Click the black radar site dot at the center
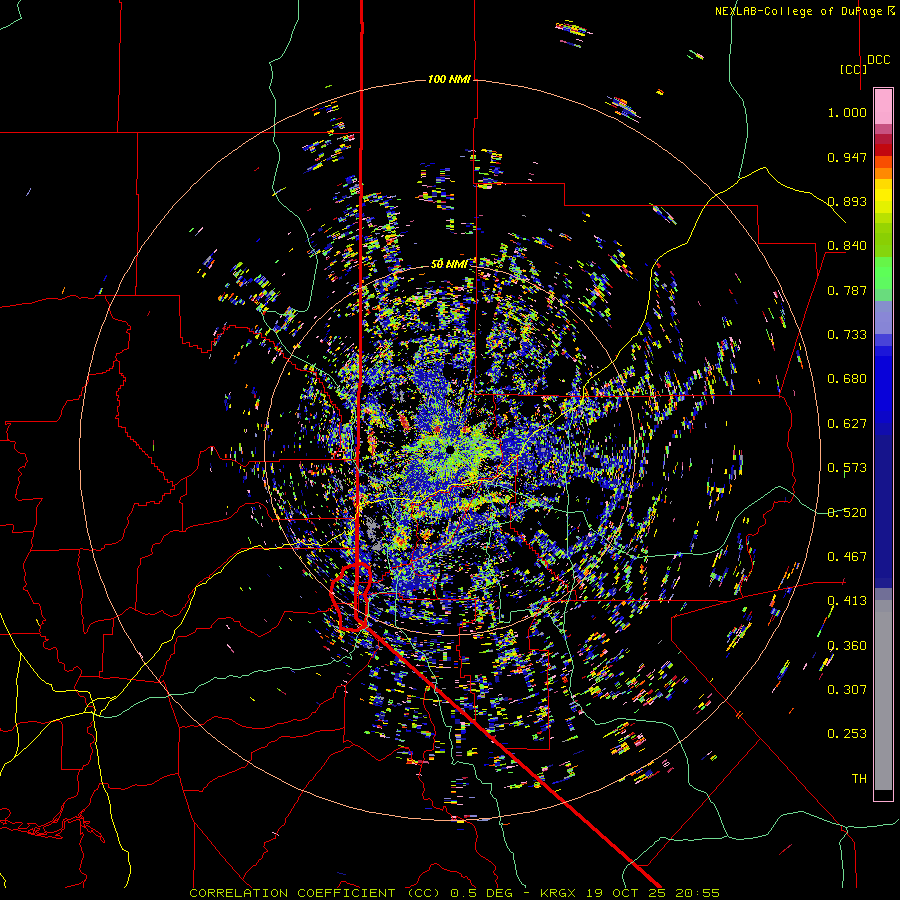Viewport: 900px width, 900px height. click(x=449, y=449)
